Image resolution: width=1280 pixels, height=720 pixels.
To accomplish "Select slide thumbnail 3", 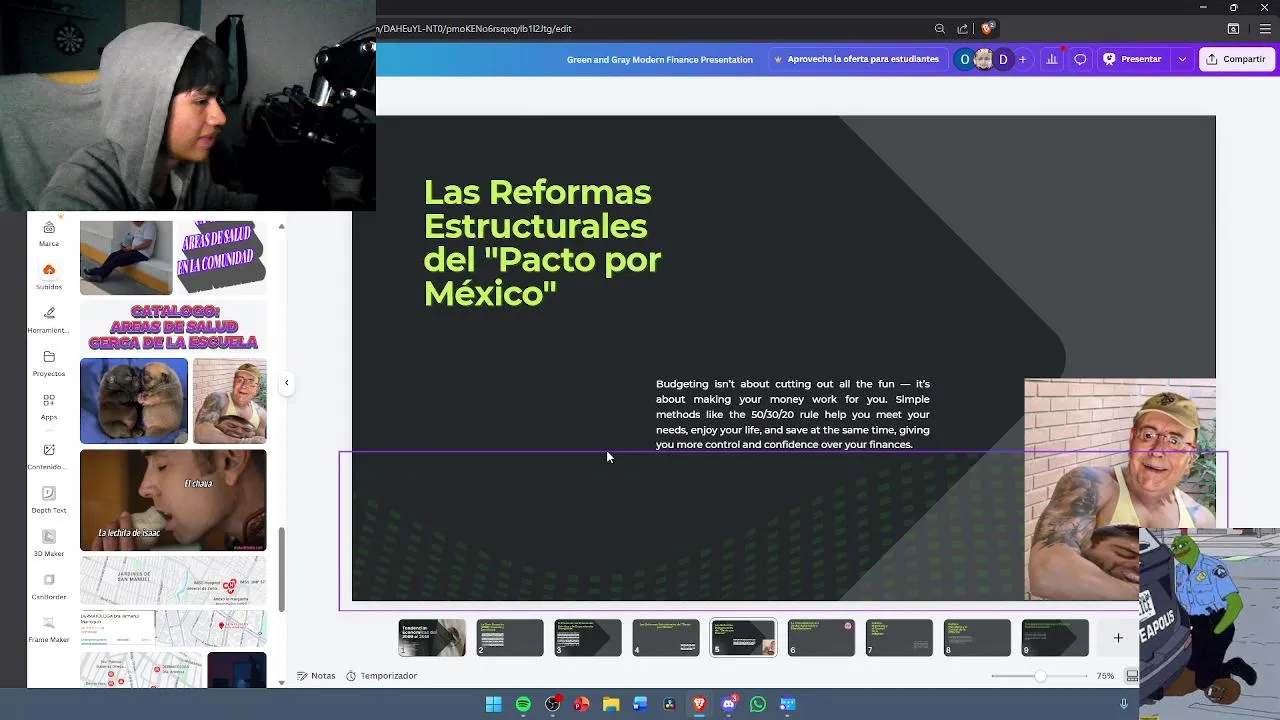I will [588, 638].
